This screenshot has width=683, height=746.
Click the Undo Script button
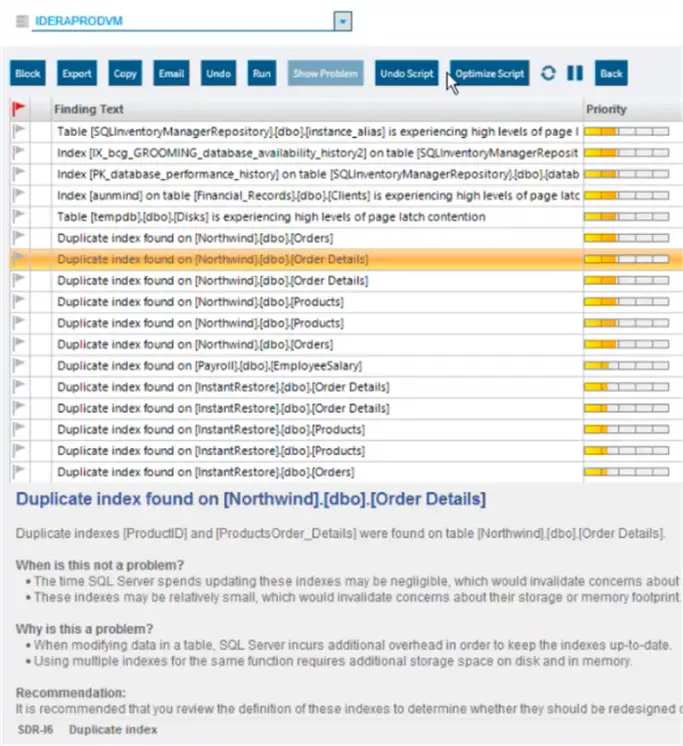tap(407, 73)
